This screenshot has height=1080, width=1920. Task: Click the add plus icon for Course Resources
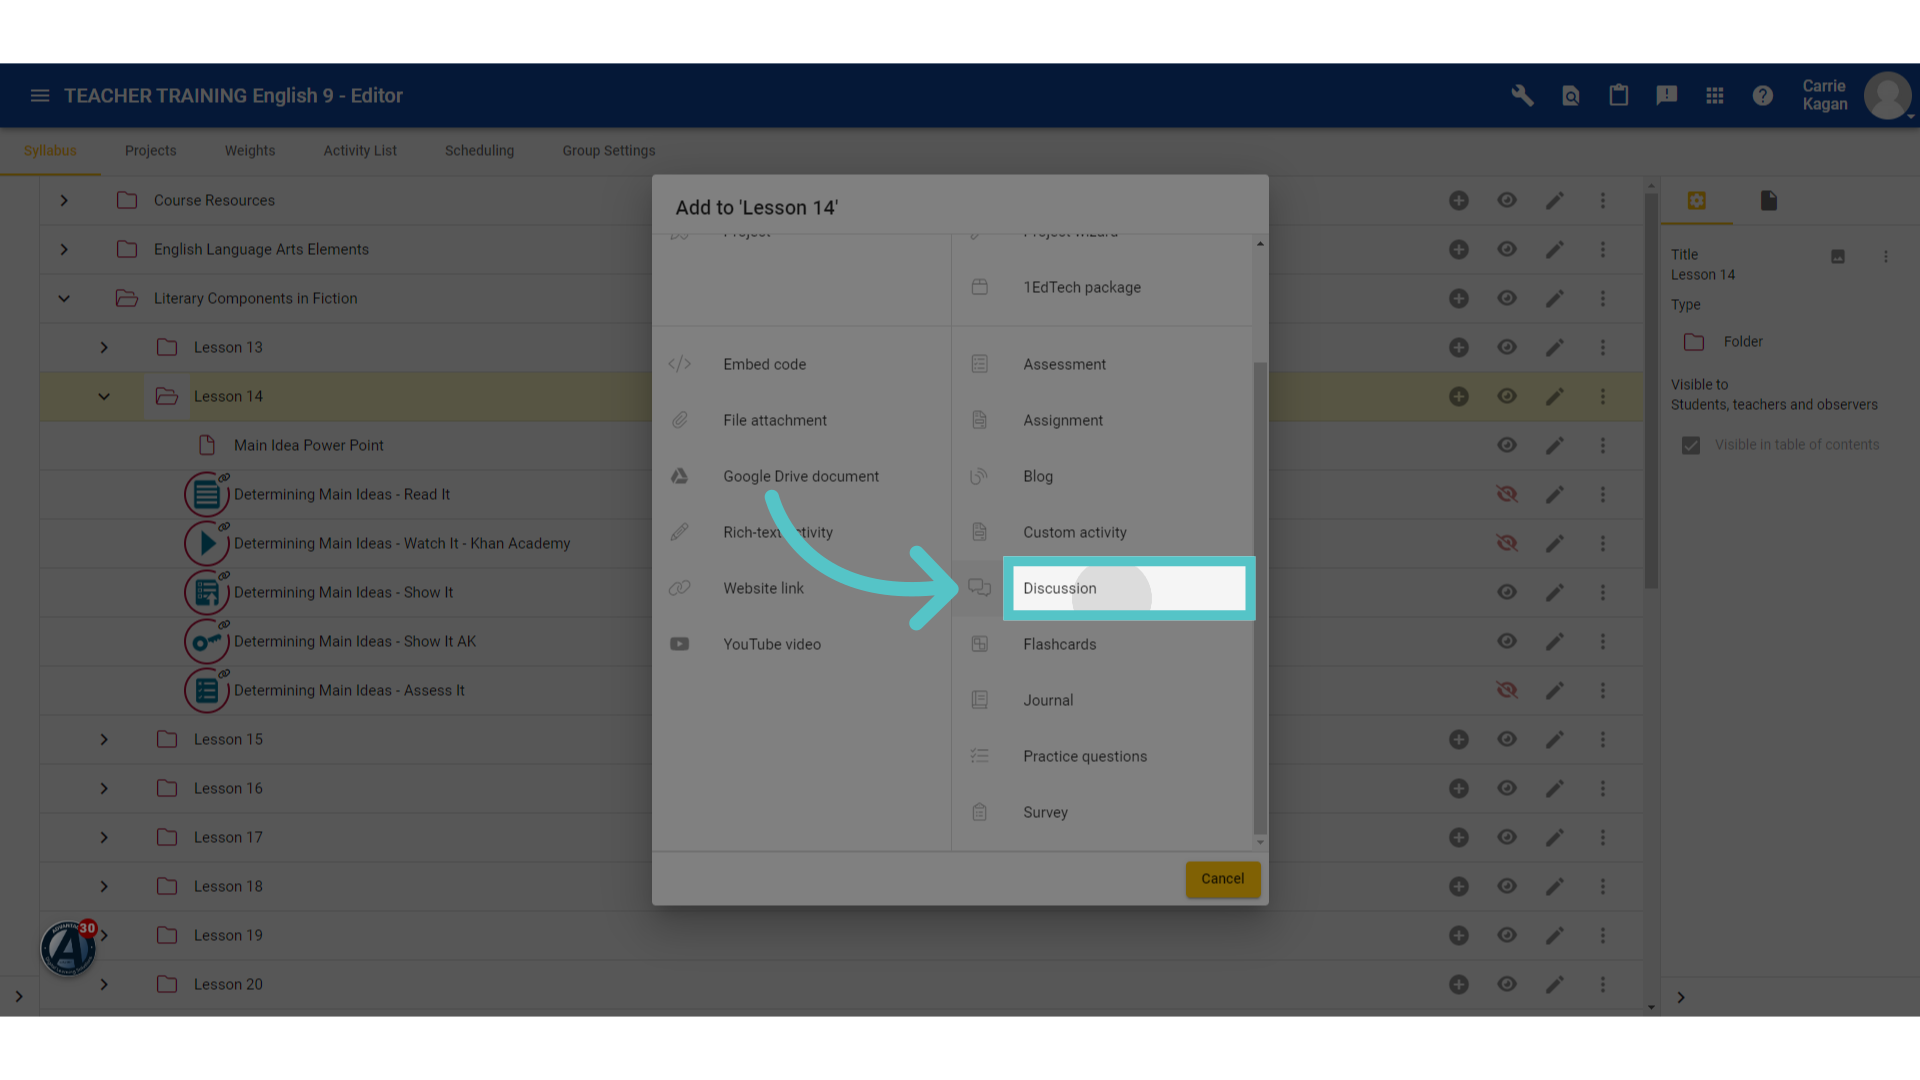pyautogui.click(x=1459, y=200)
